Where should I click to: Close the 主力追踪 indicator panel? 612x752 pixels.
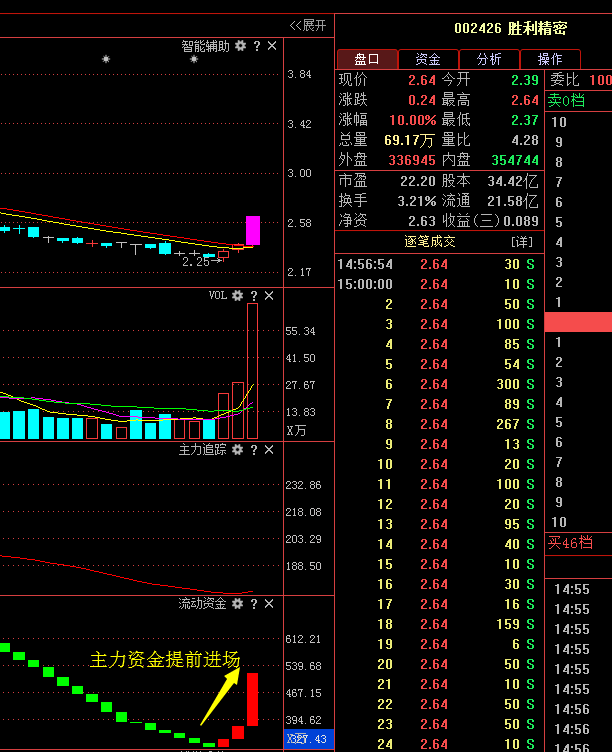click(x=269, y=450)
